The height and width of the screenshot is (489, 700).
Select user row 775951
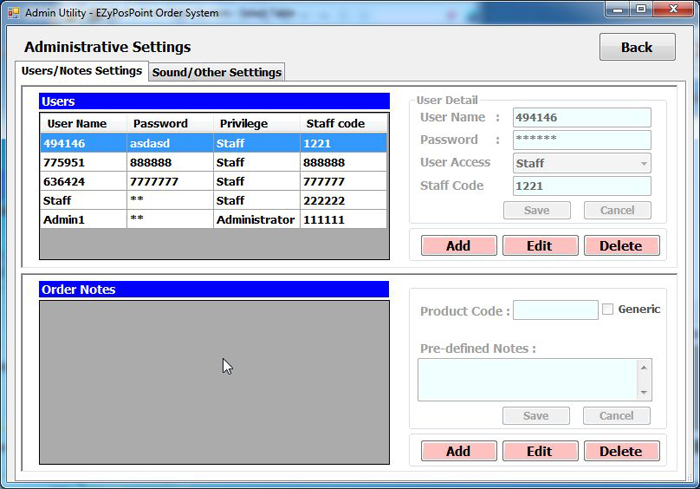tap(214, 163)
